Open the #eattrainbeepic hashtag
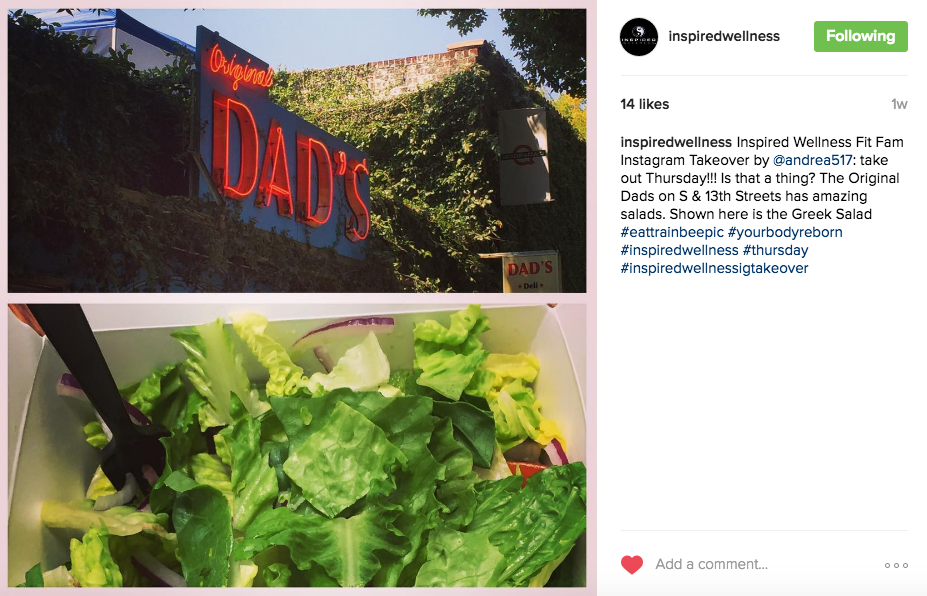 tap(672, 232)
